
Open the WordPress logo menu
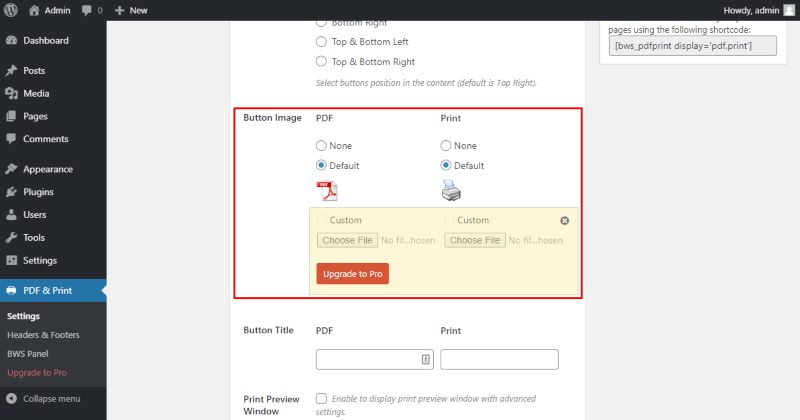click(11, 10)
